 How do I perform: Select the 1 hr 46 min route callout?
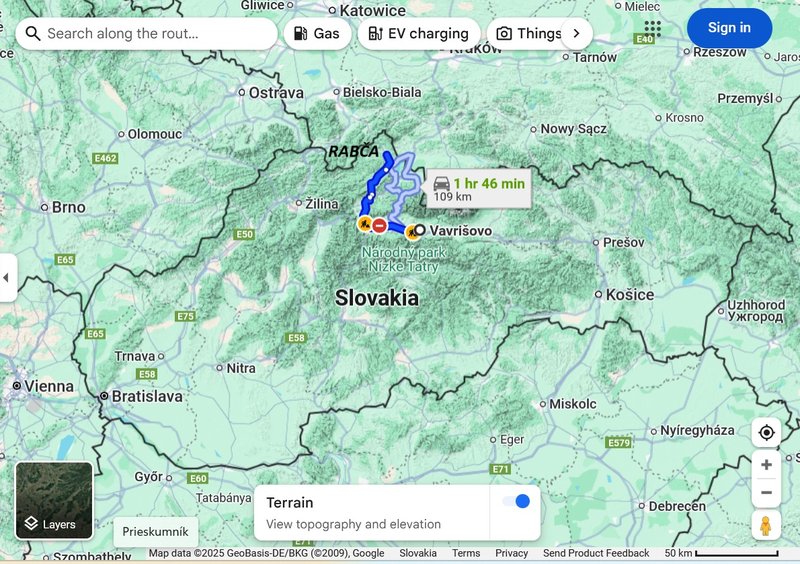pos(478,189)
